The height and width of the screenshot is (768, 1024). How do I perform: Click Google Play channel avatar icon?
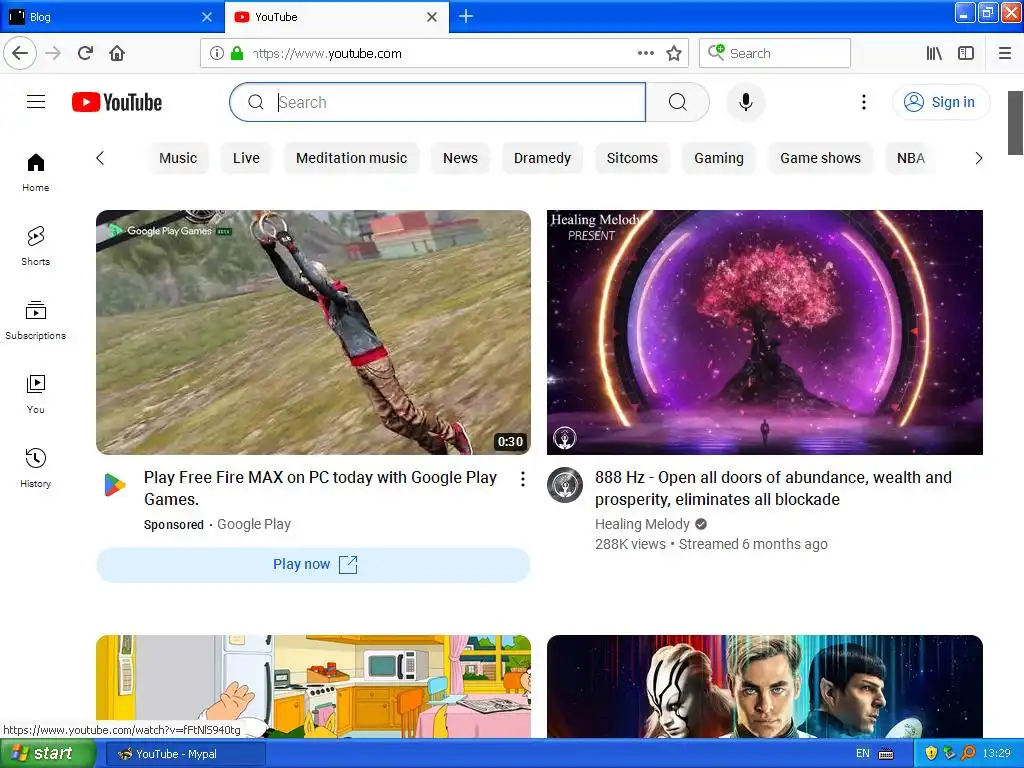click(x=115, y=485)
